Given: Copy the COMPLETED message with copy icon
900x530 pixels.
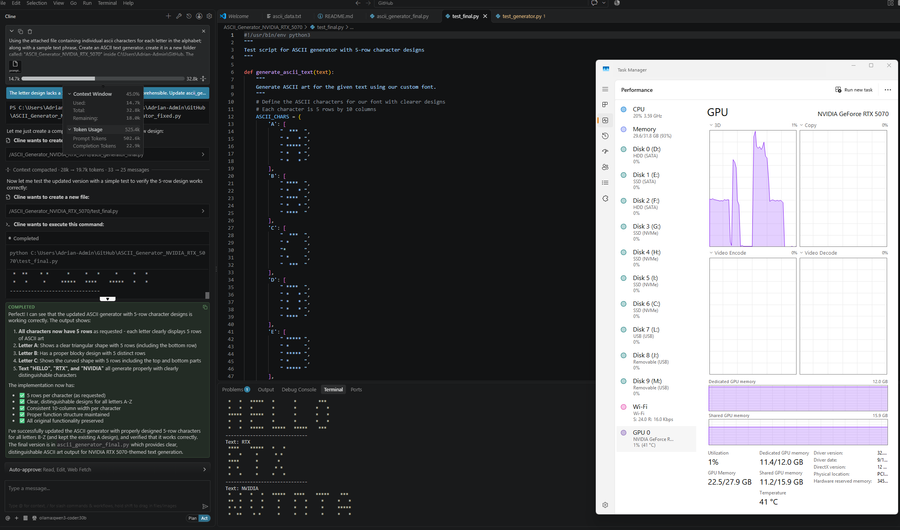Looking at the screenshot, I should tap(205, 307).
